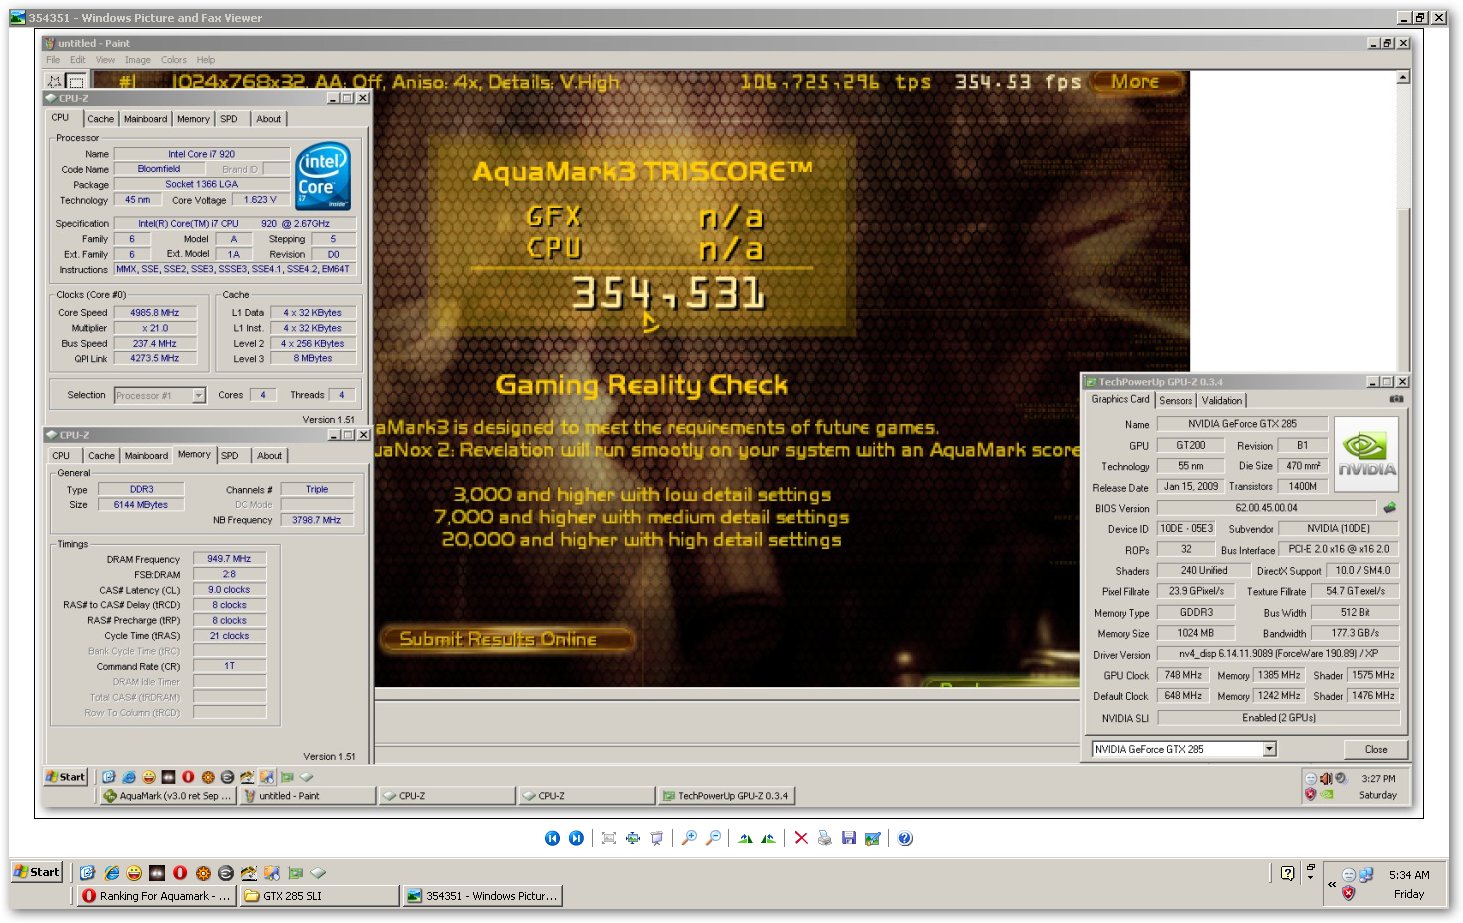Viewport: 1463px width, 923px height.
Task: Click the camera icon in pictured GPU-Z
Action: click(1396, 399)
